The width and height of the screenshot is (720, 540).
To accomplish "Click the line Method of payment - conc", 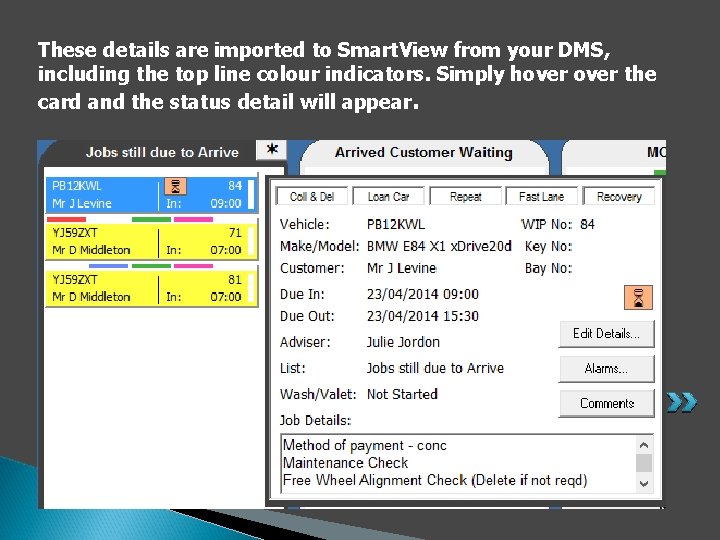I will coord(365,445).
